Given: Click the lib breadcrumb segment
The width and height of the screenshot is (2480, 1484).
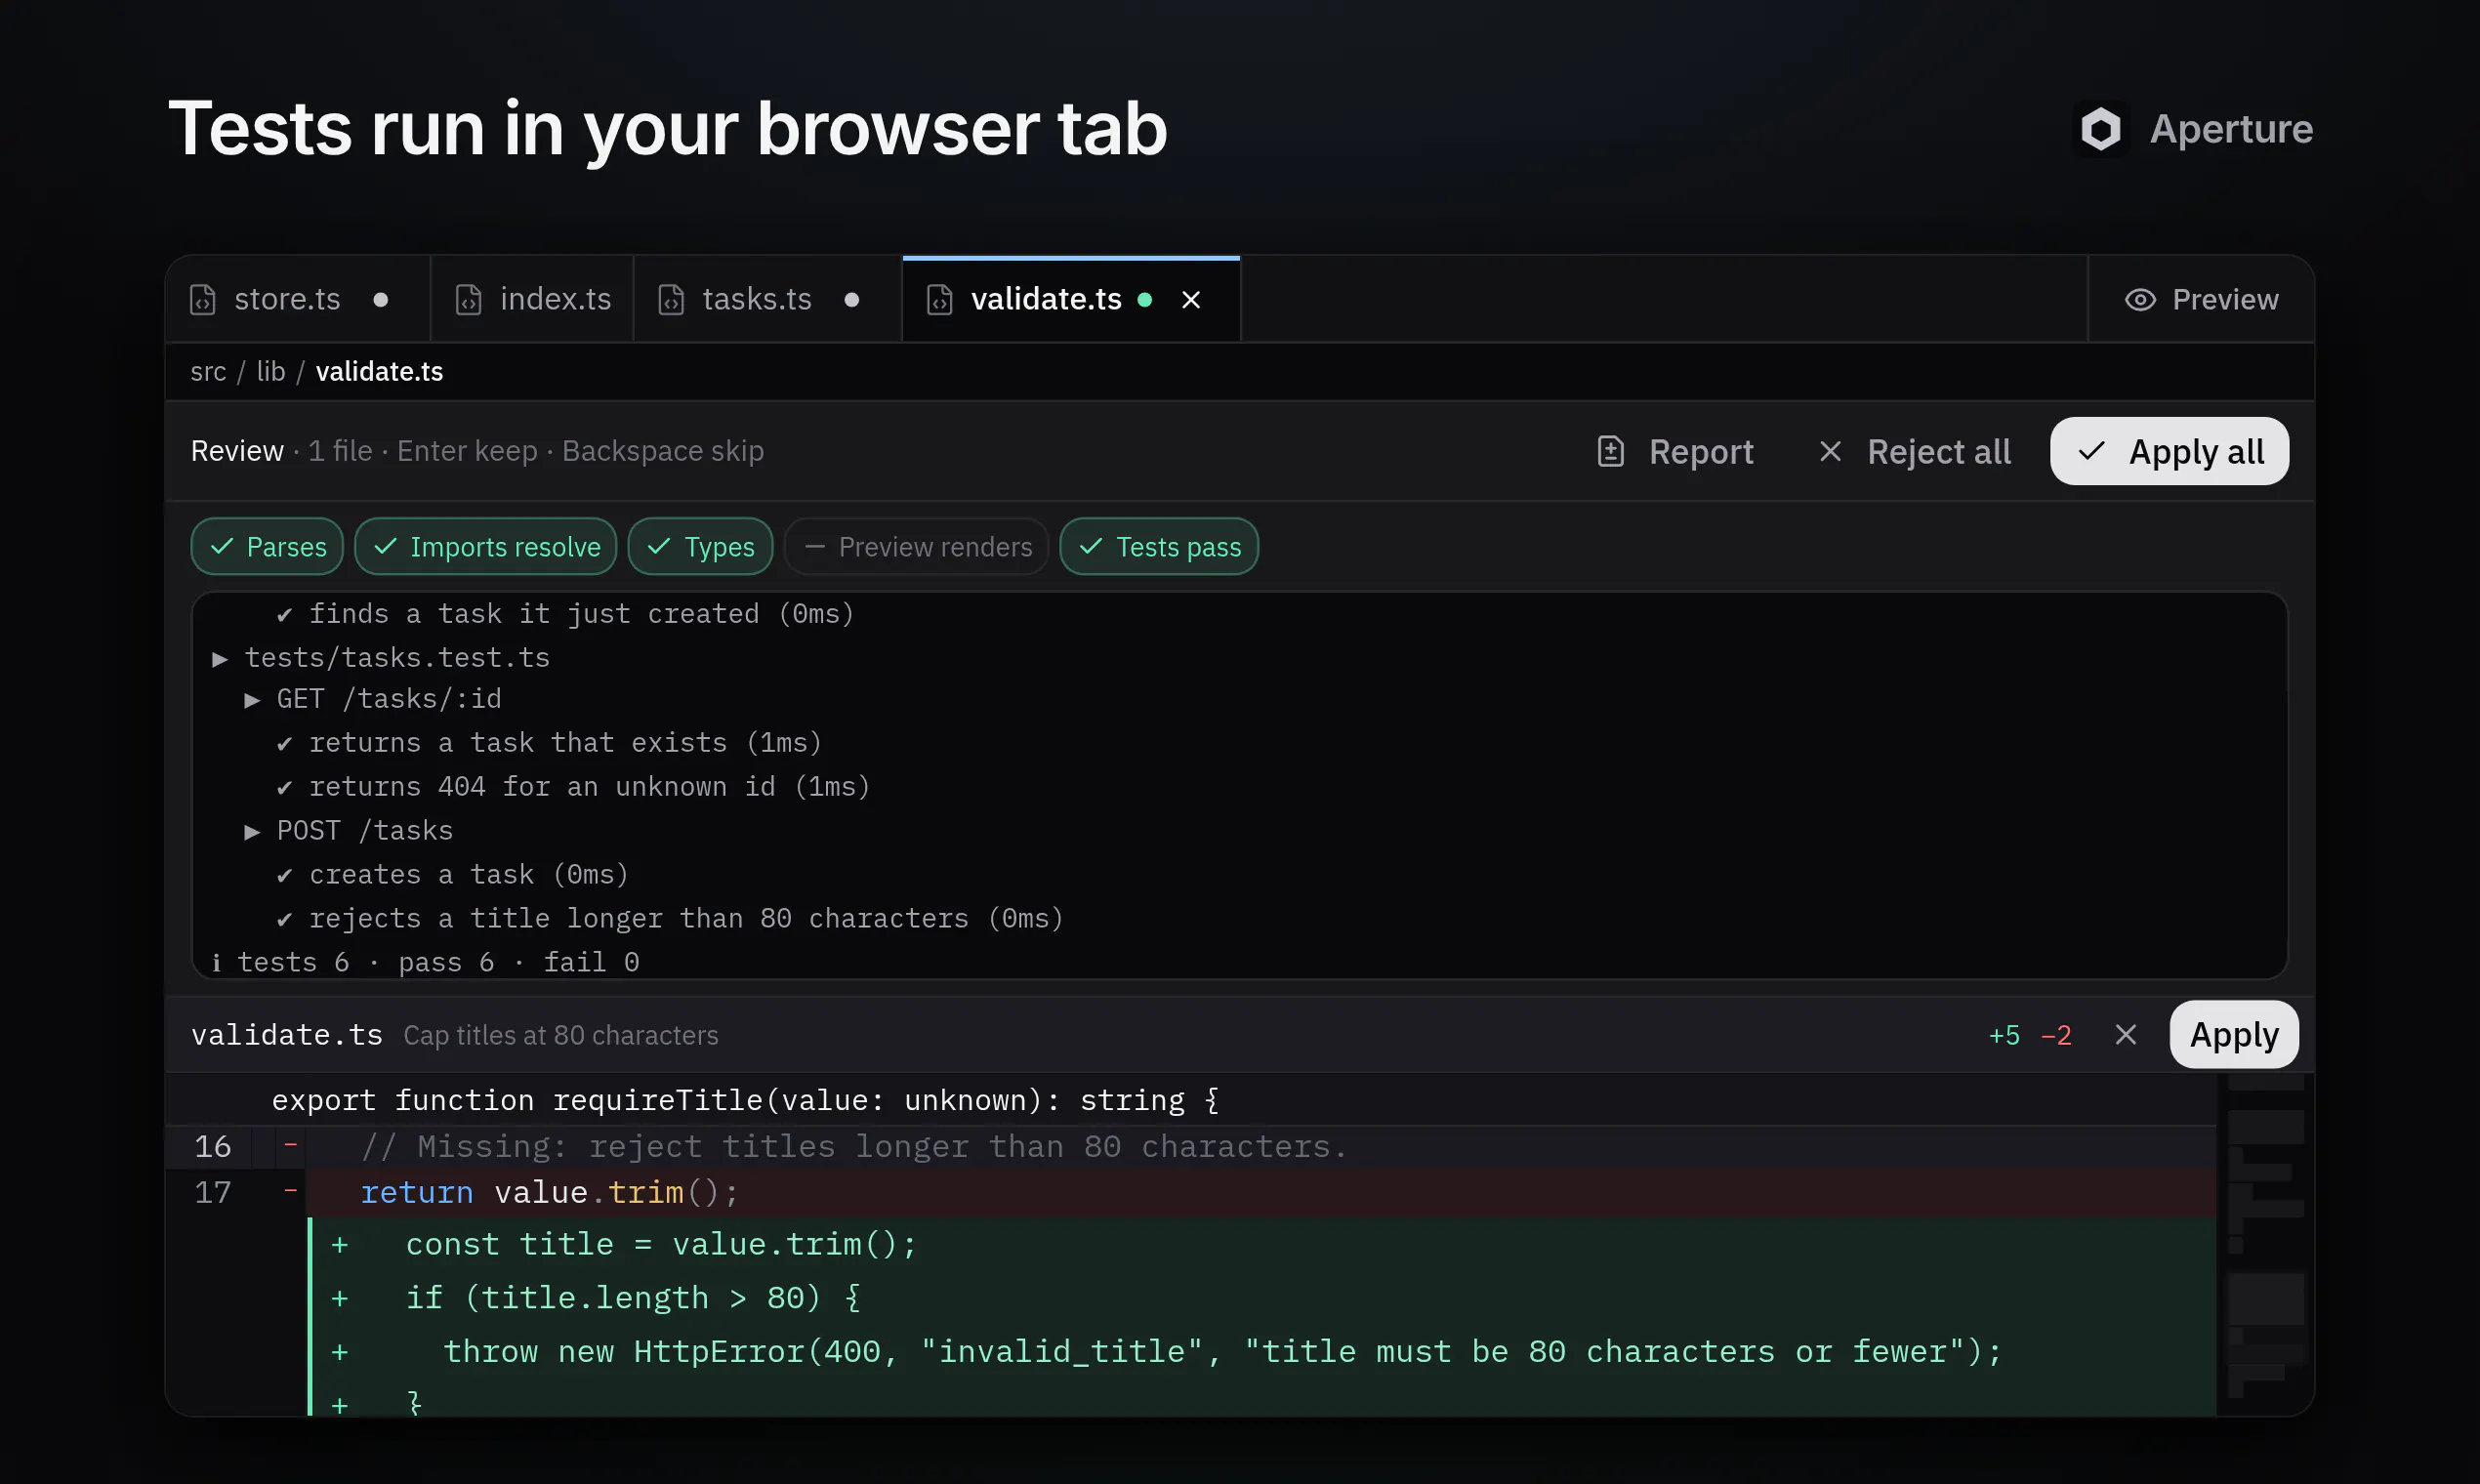Looking at the screenshot, I should tap(271, 372).
